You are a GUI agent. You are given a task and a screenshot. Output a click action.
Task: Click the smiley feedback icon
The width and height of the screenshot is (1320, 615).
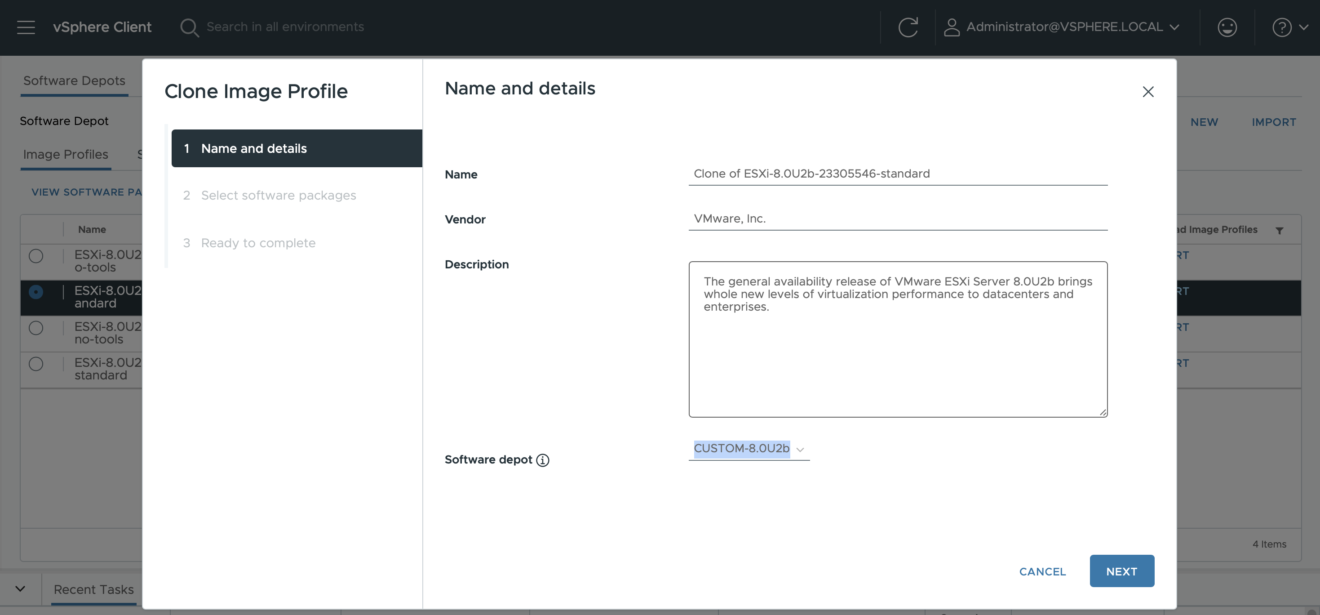point(1227,27)
